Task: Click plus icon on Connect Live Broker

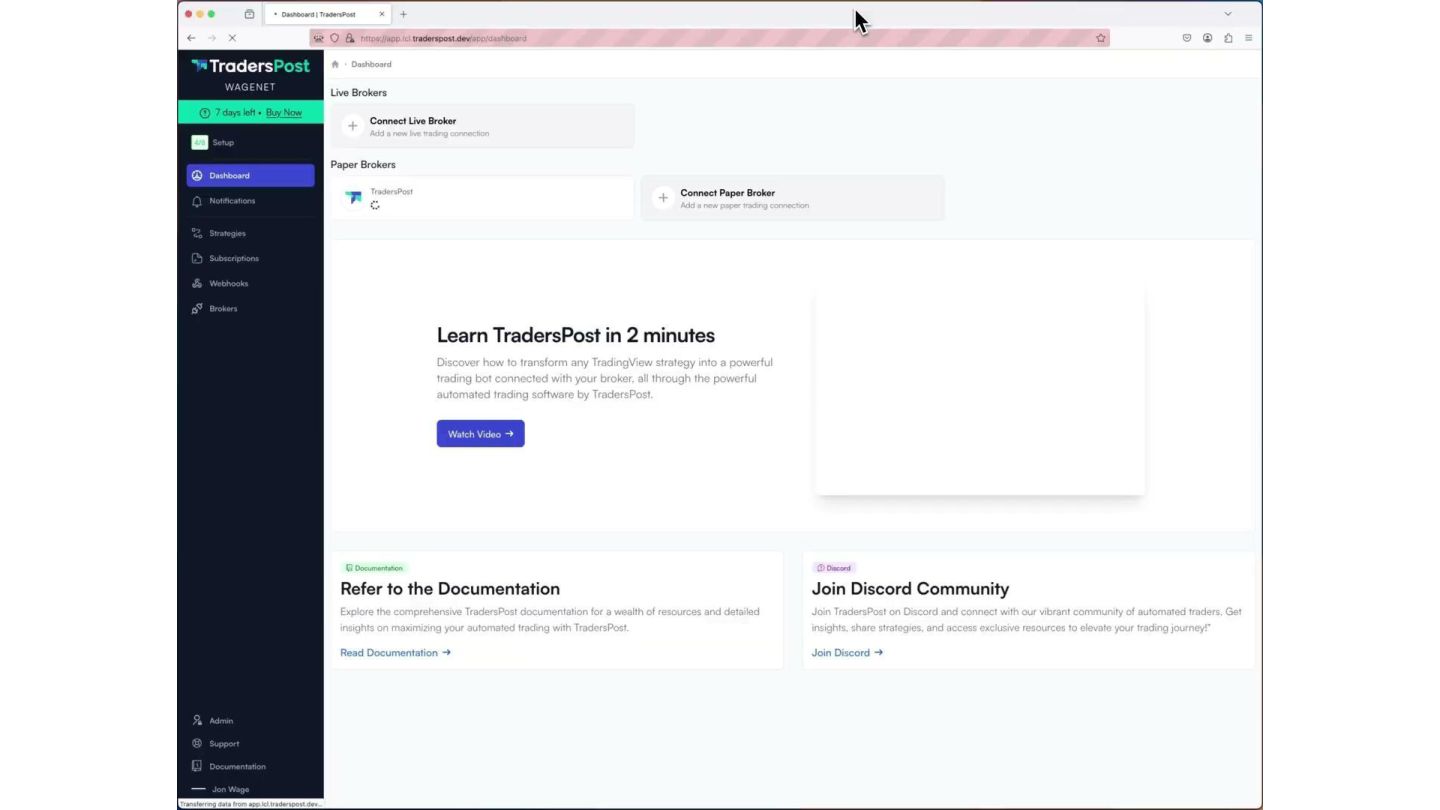Action: pos(352,126)
